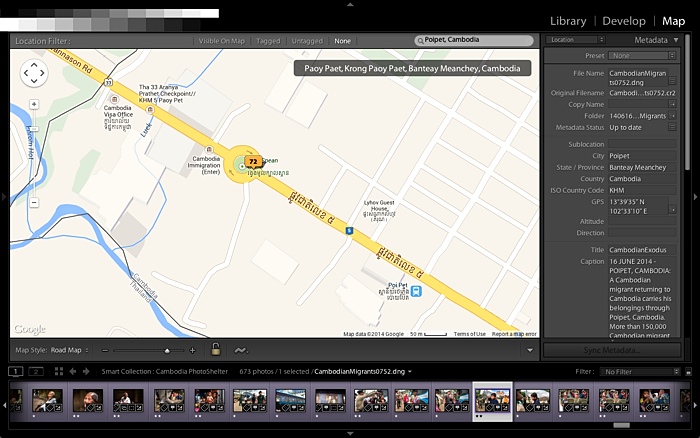Click the right panel vertical scrollbar
The image size is (700, 438).
coord(688,103)
